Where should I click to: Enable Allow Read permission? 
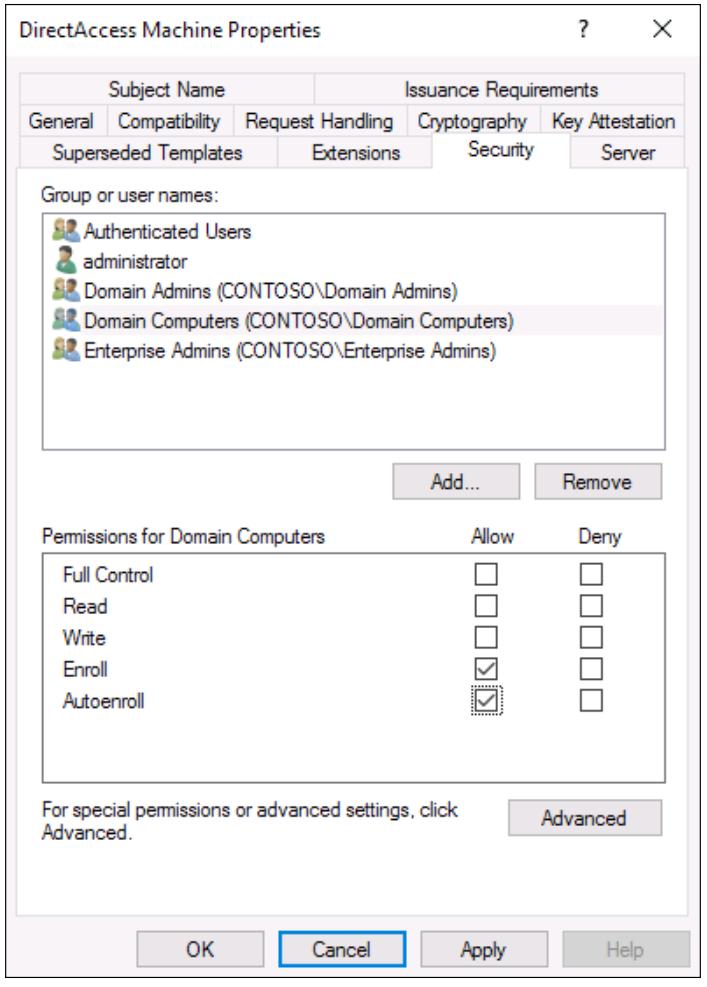pos(486,606)
